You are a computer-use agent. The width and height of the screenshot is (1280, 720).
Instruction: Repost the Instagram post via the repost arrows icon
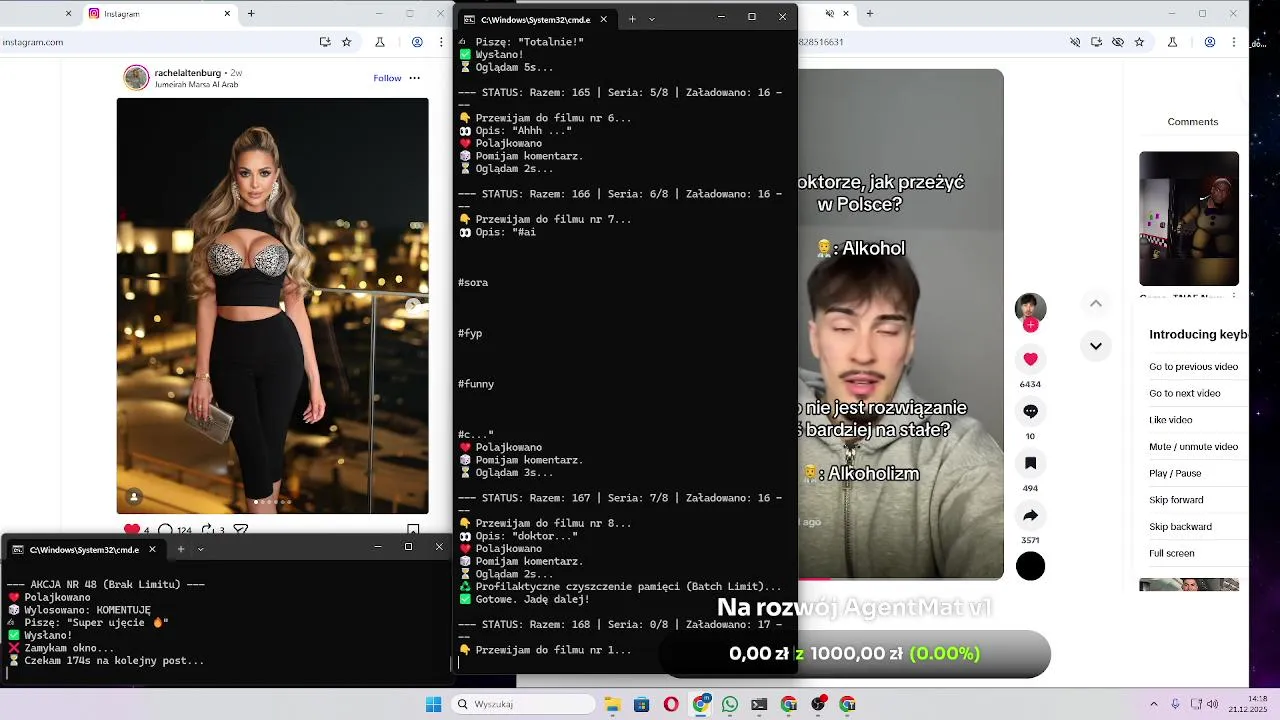pyautogui.click(x=207, y=530)
